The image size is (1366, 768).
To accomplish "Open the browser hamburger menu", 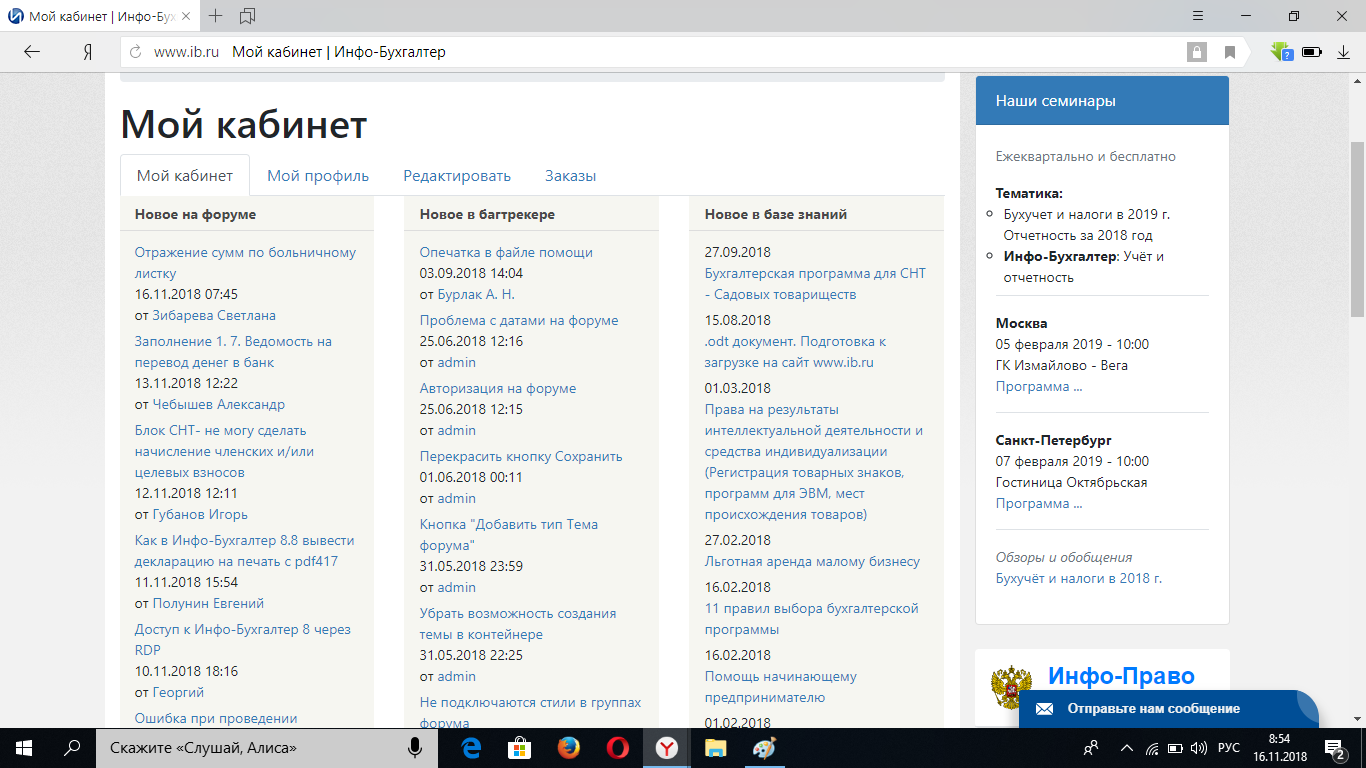I will [x=1199, y=16].
